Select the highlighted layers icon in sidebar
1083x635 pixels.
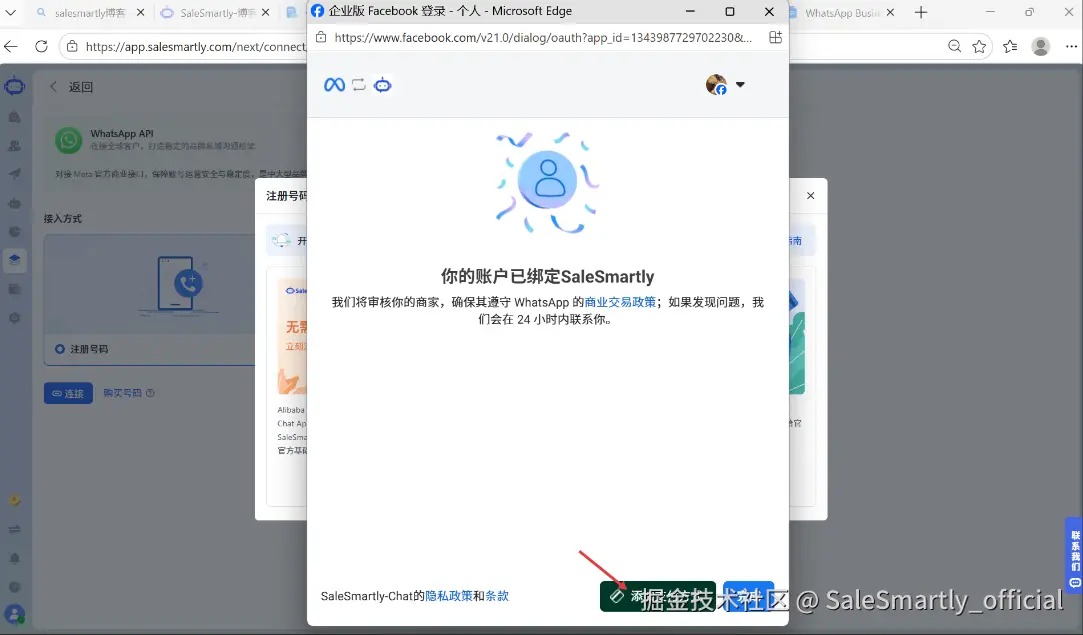click(x=15, y=260)
